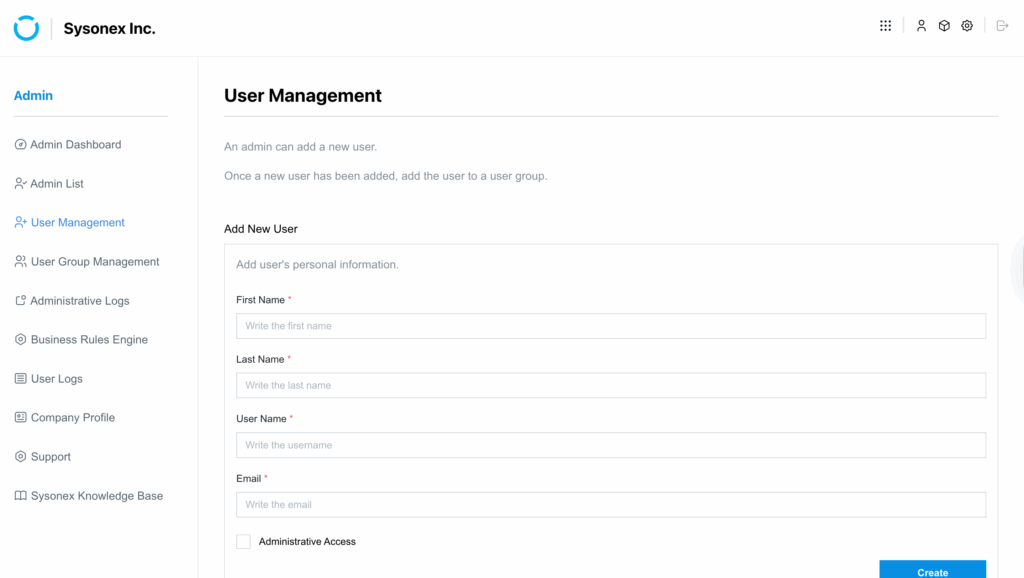Open the Support link in sidebar
This screenshot has height=578, width=1024.
click(x=51, y=457)
